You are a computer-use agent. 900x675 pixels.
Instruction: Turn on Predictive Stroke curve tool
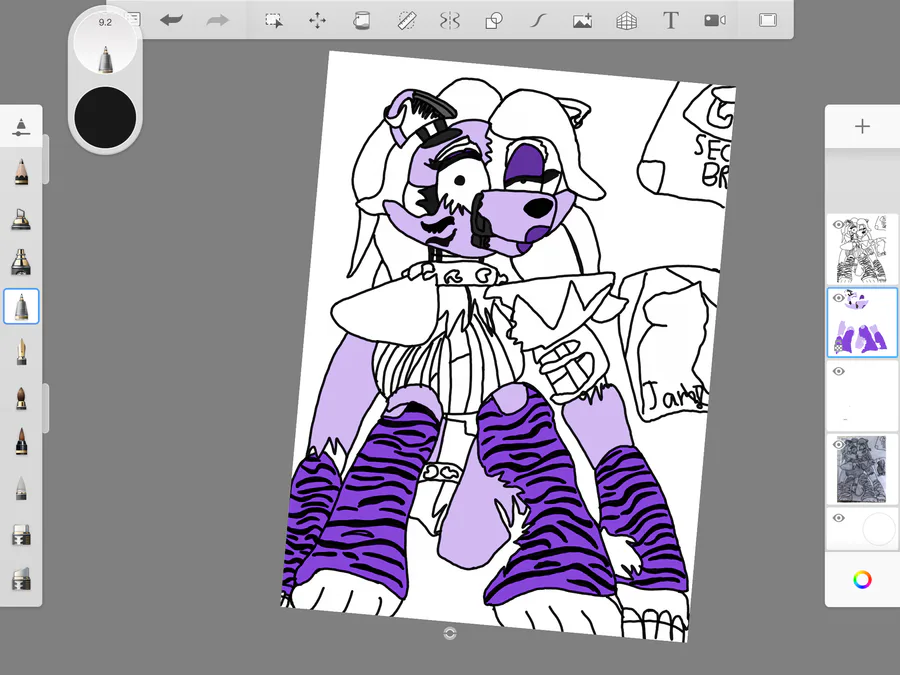tap(538, 21)
